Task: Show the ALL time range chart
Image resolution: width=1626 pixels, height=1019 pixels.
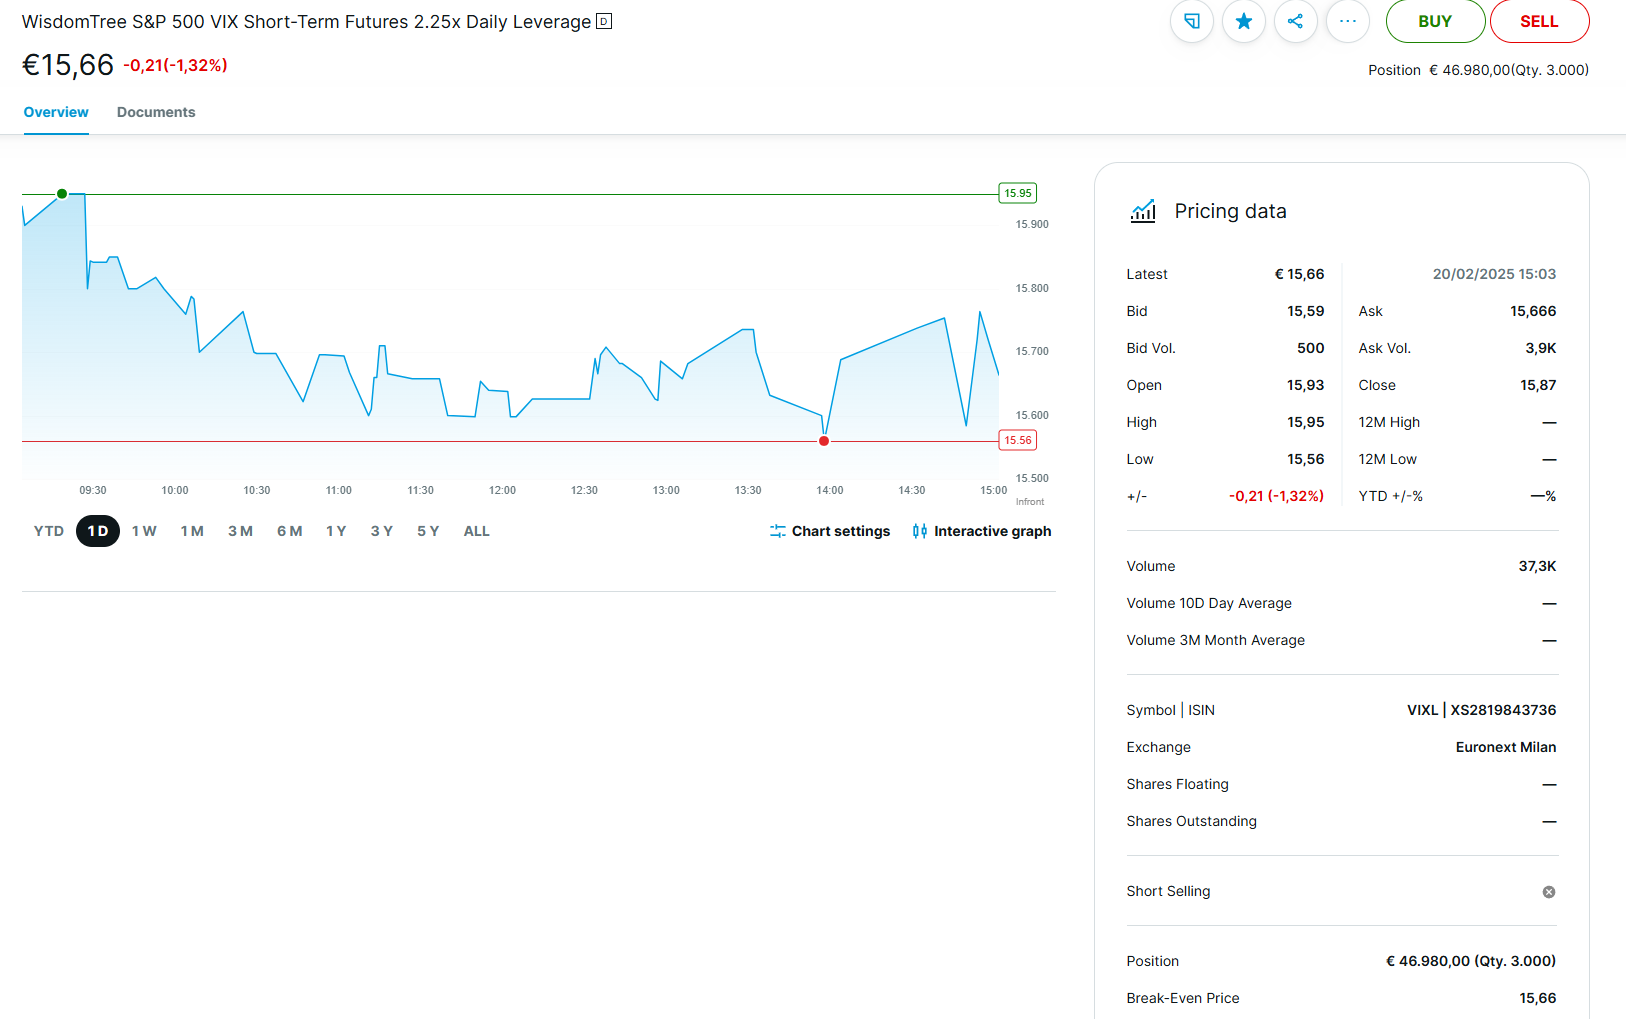Action: tap(476, 531)
